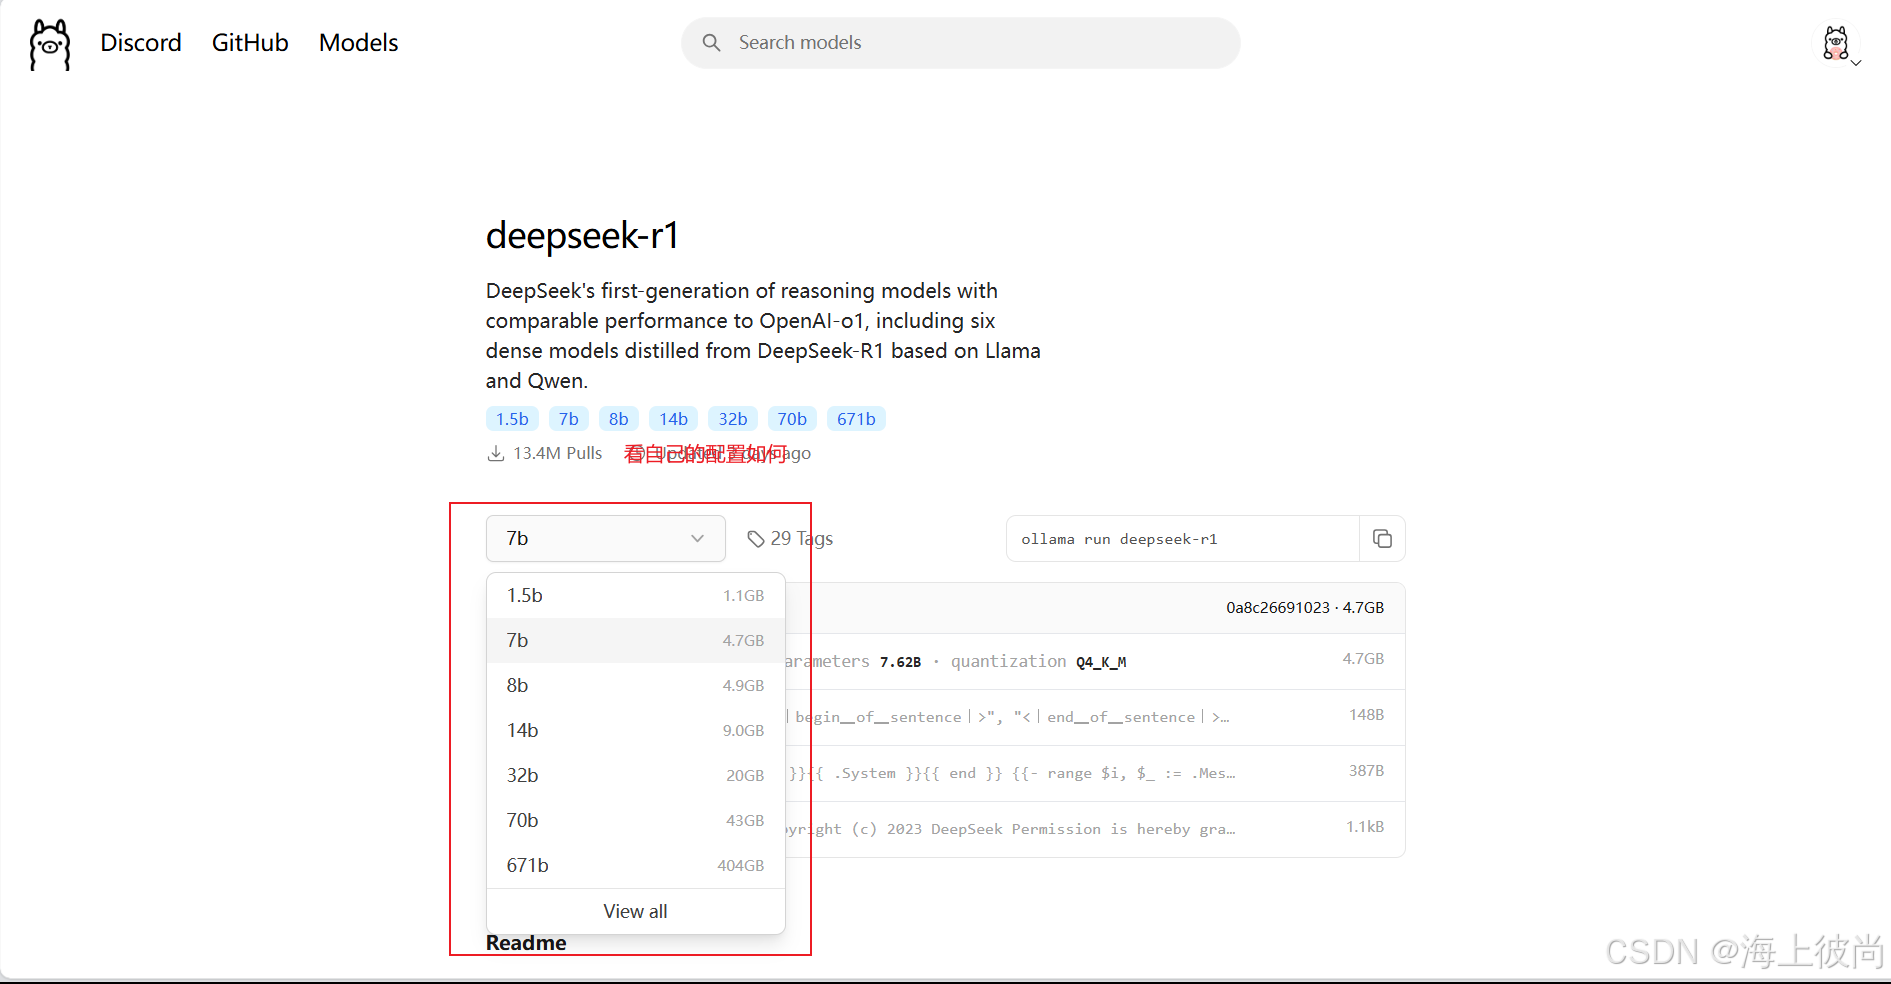This screenshot has height=984, width=1891.
Task: Browse the Models page
Action: [357, 43]
